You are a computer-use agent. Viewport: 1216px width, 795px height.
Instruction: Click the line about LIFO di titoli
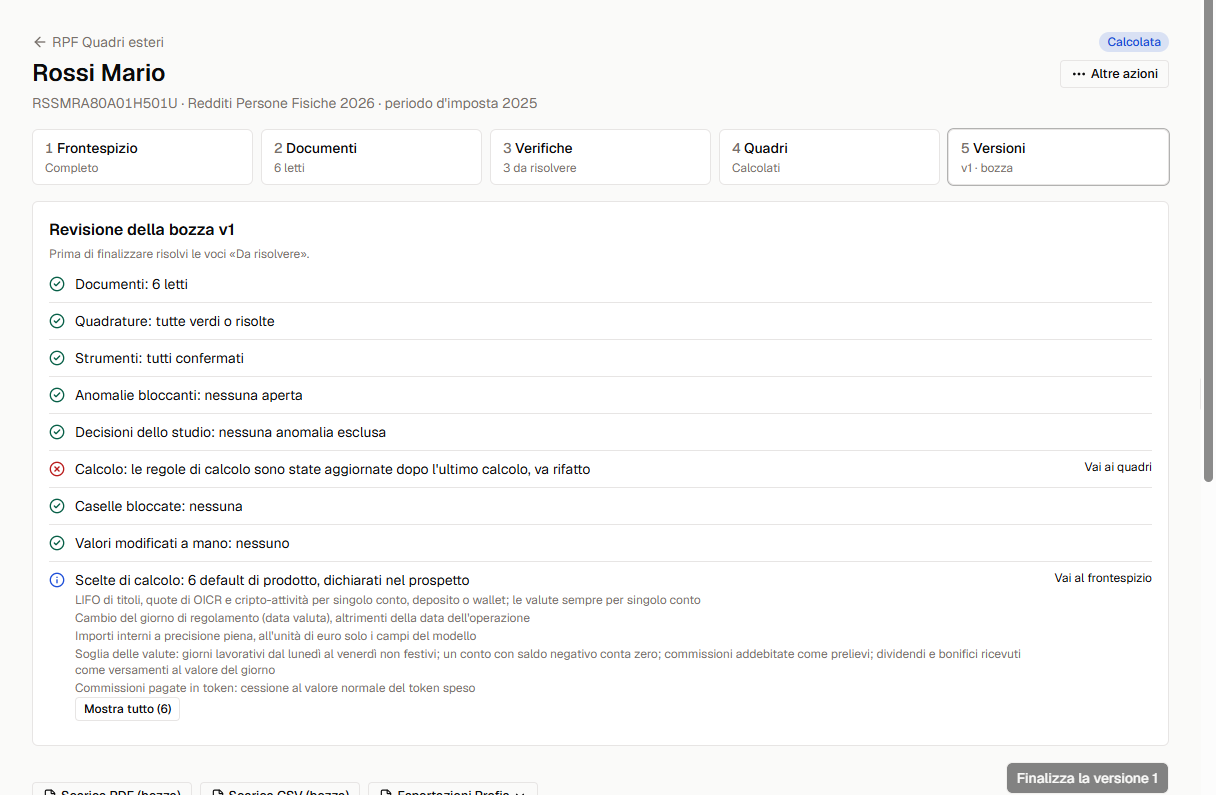pos(388,600)
